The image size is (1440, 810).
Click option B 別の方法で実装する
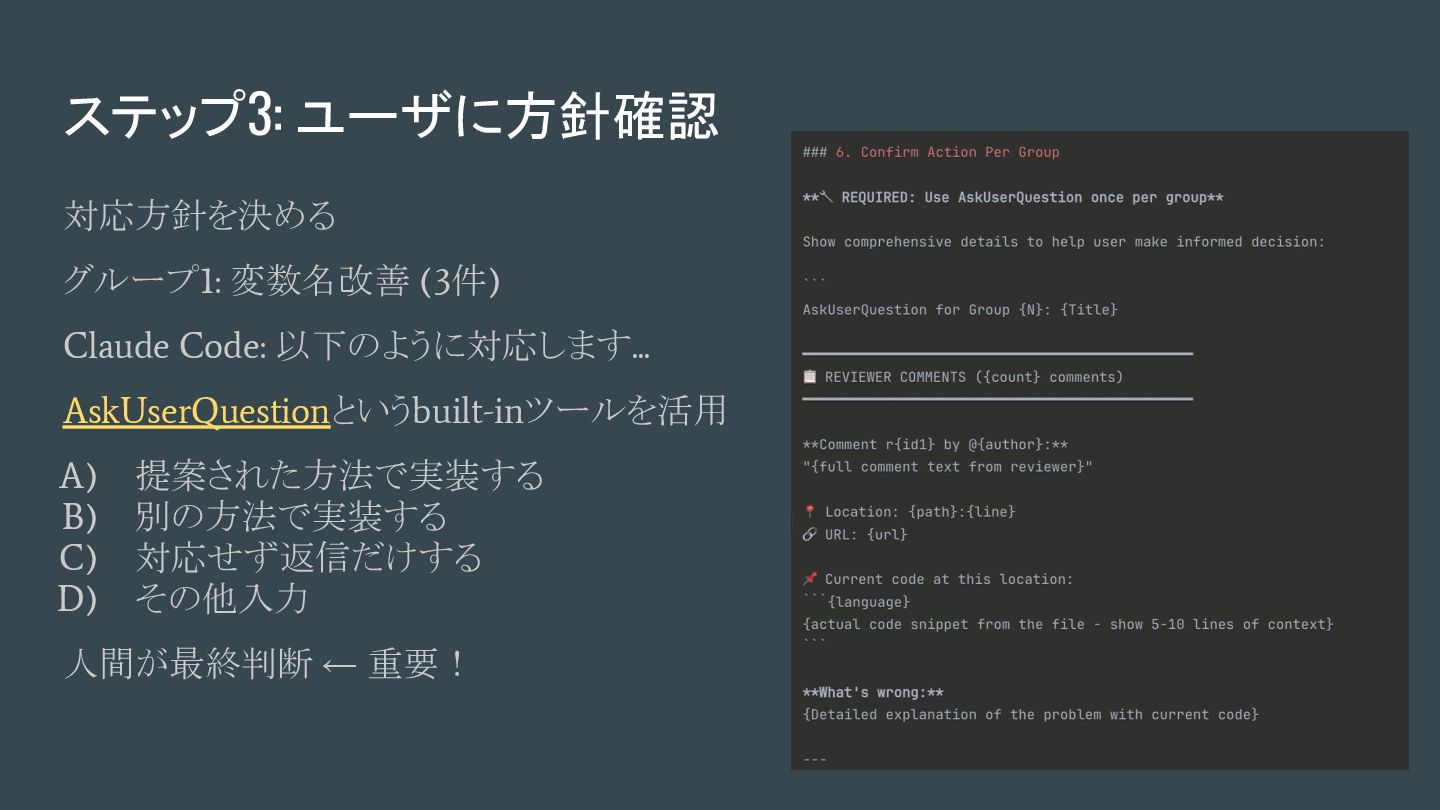[254, 516]
